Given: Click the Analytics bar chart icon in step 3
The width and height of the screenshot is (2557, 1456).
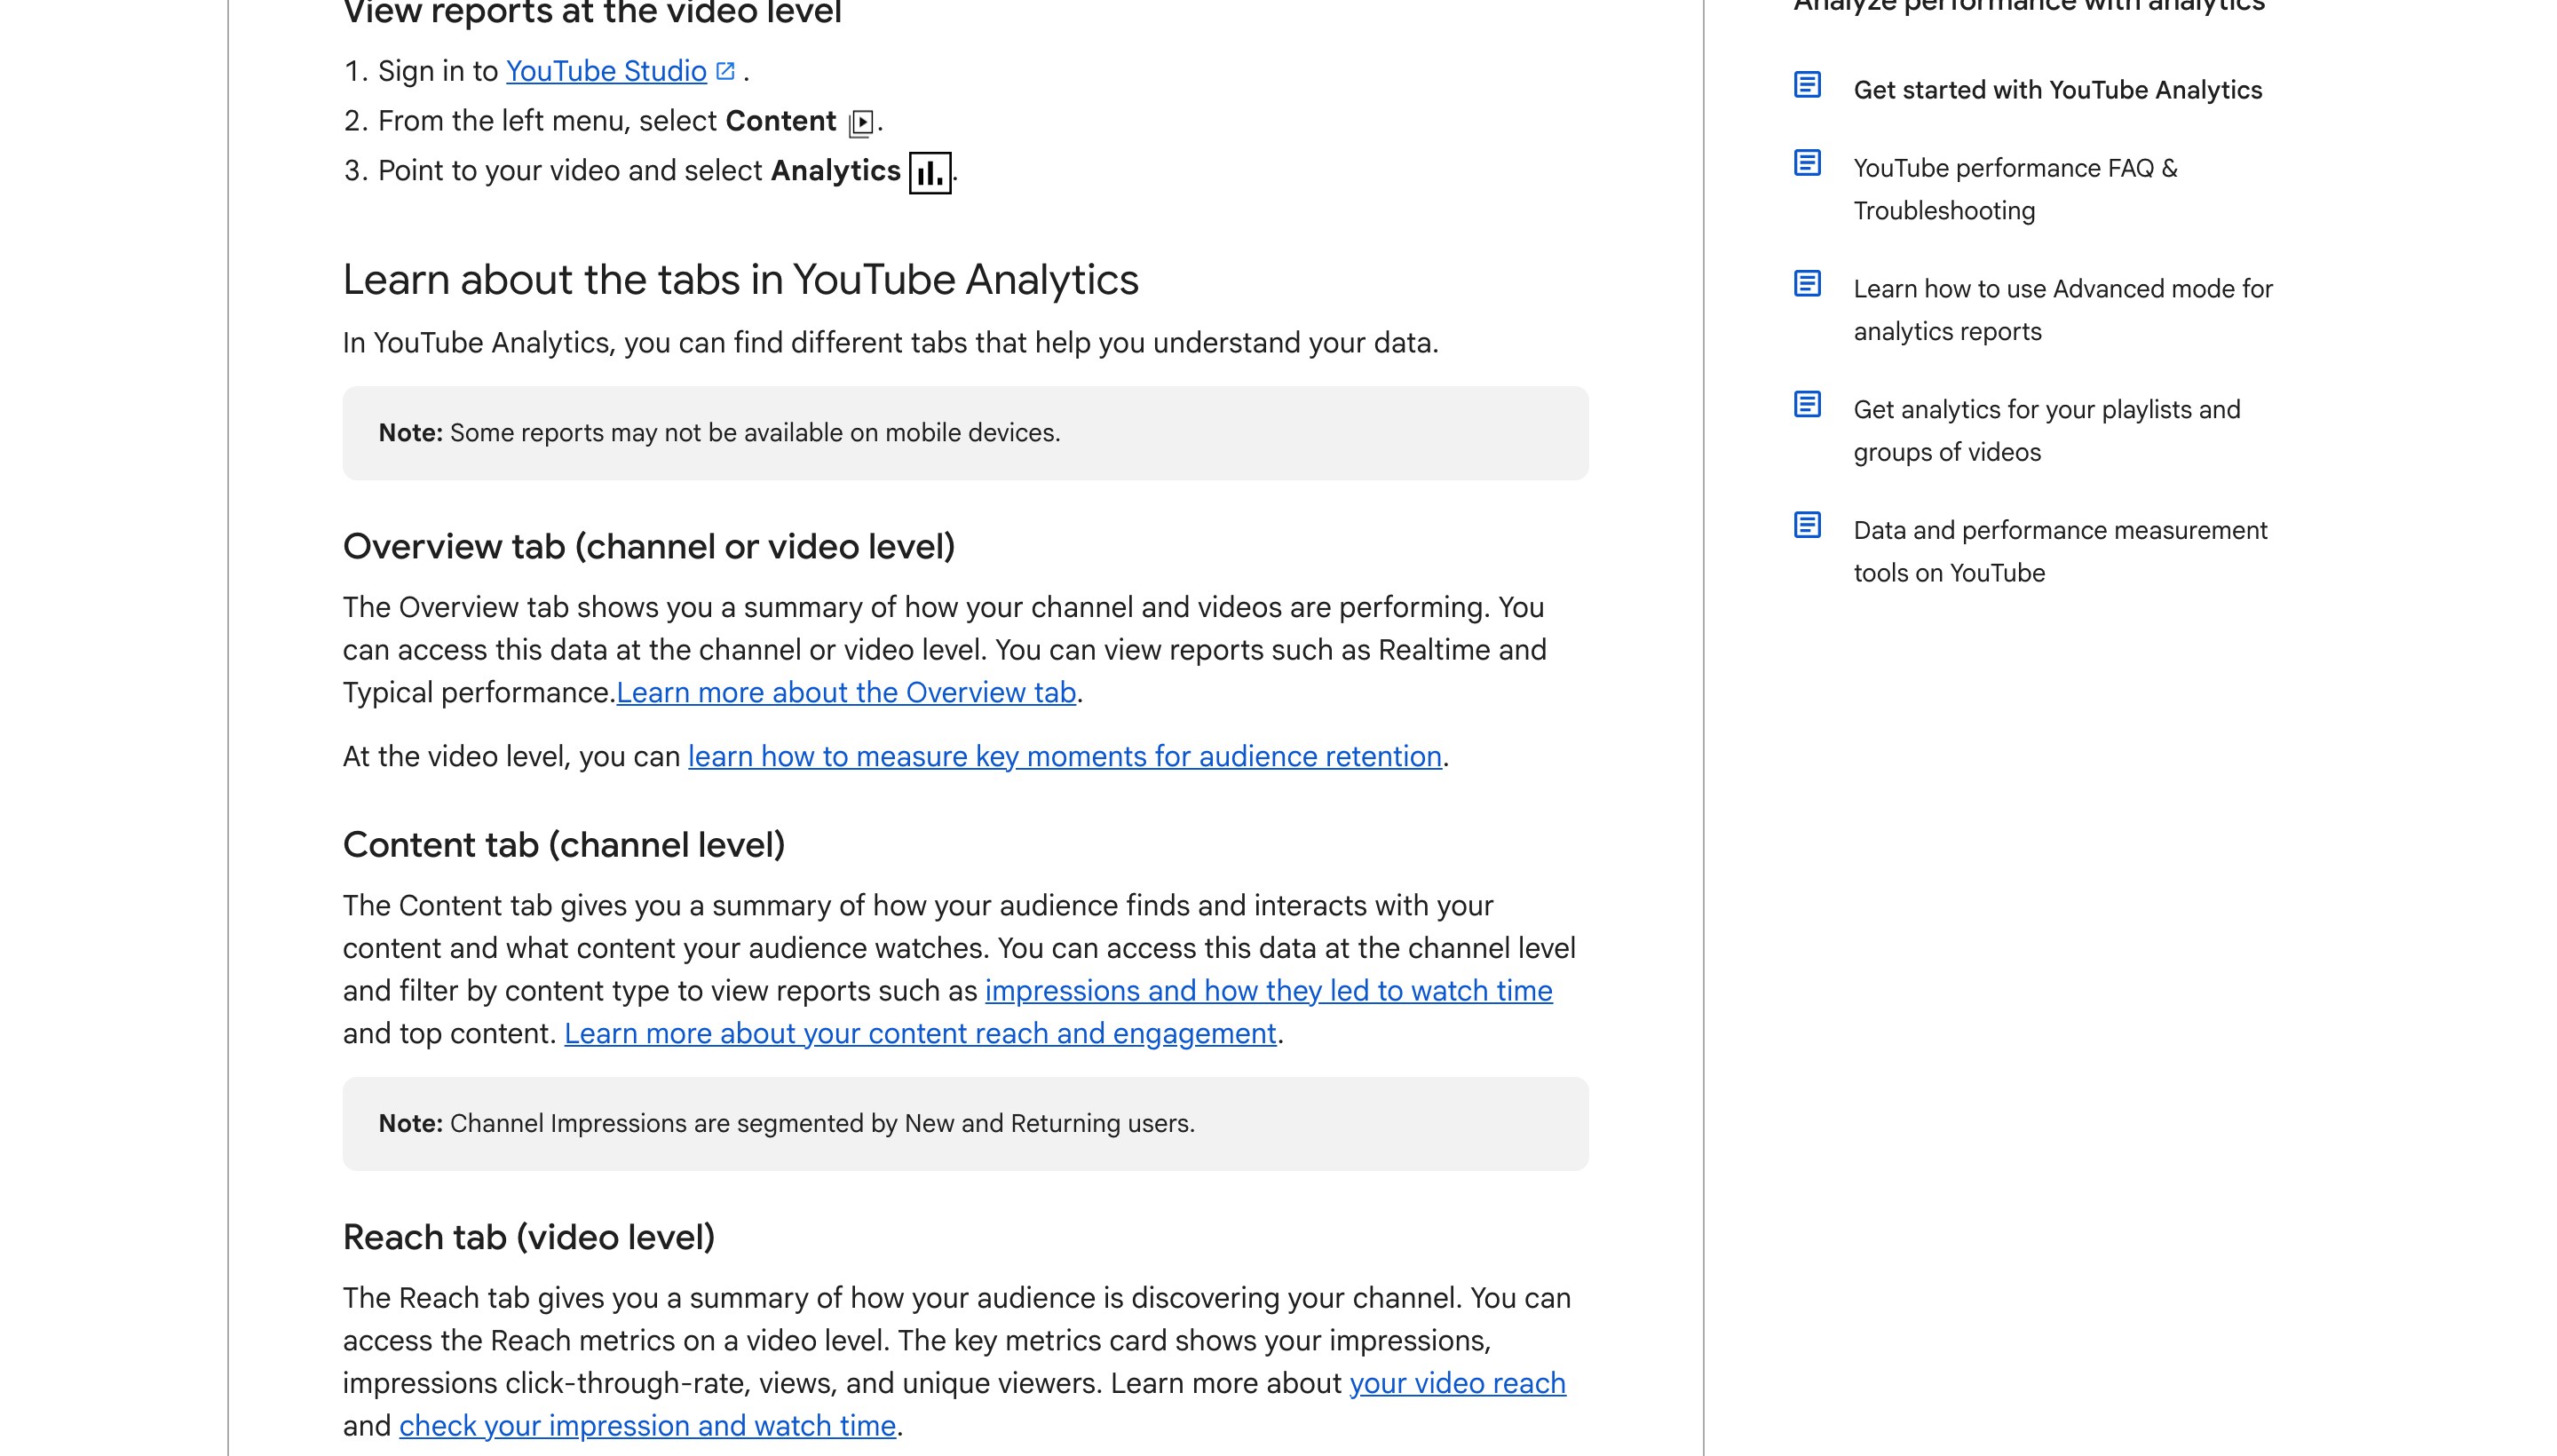Looking at the screenshot, I should (x=930, y=173).
